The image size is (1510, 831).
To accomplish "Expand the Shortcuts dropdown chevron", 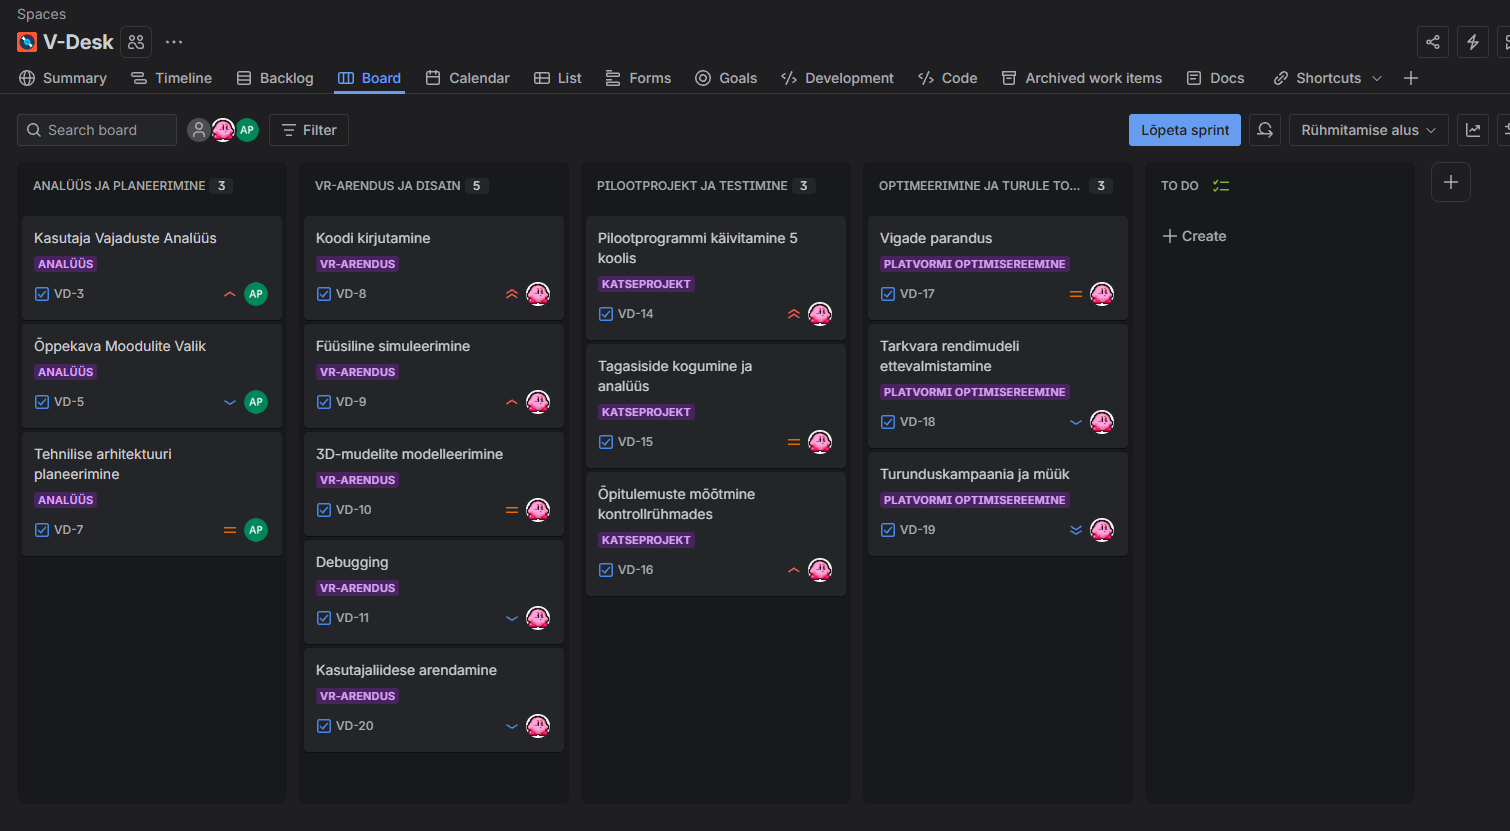I will [1377, 78].
